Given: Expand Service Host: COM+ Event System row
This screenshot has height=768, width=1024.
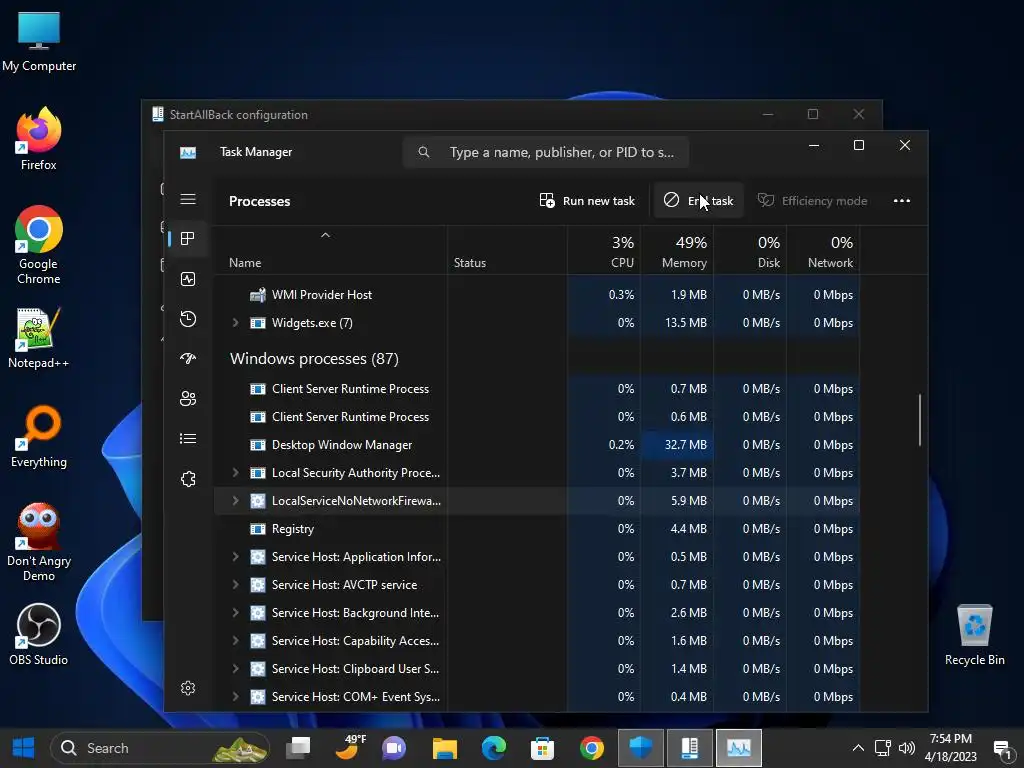Looking at the screenshot, I should tap(235, 697).
